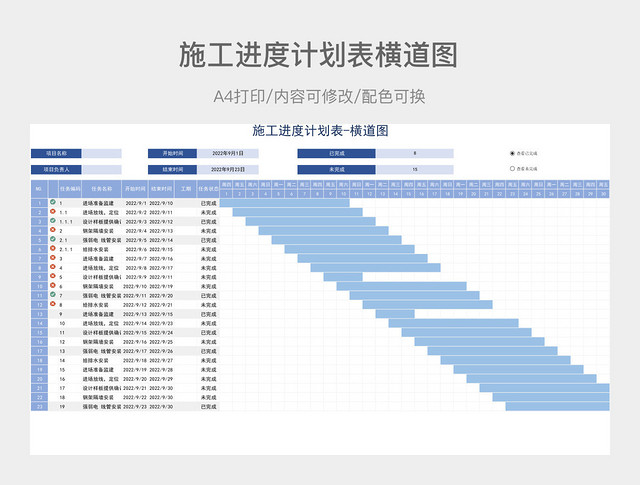Click the red cross icon for task code 2.1.1
This screenshot has width=640, height=485.
point(53,248)
